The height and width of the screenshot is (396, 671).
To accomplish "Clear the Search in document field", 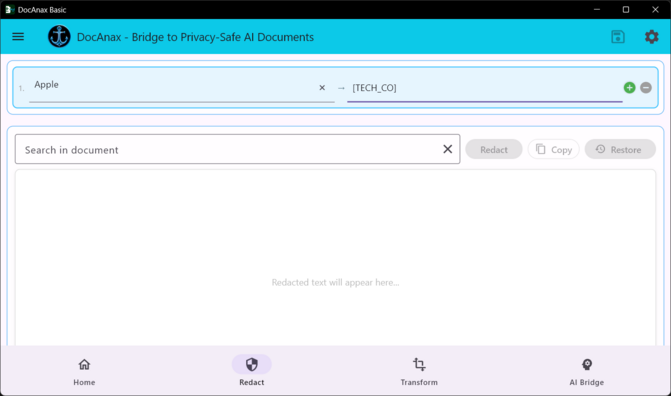I will click(447, 149).
